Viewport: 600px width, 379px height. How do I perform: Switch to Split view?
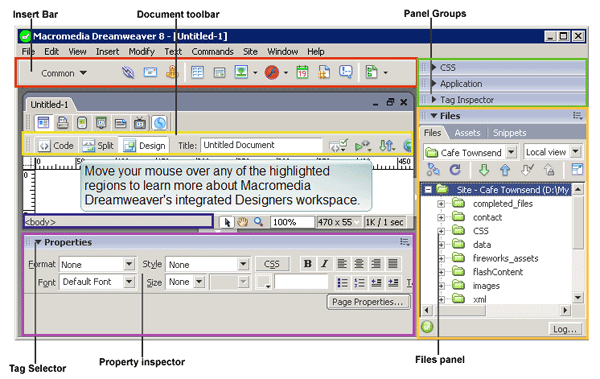coord(98,146)
